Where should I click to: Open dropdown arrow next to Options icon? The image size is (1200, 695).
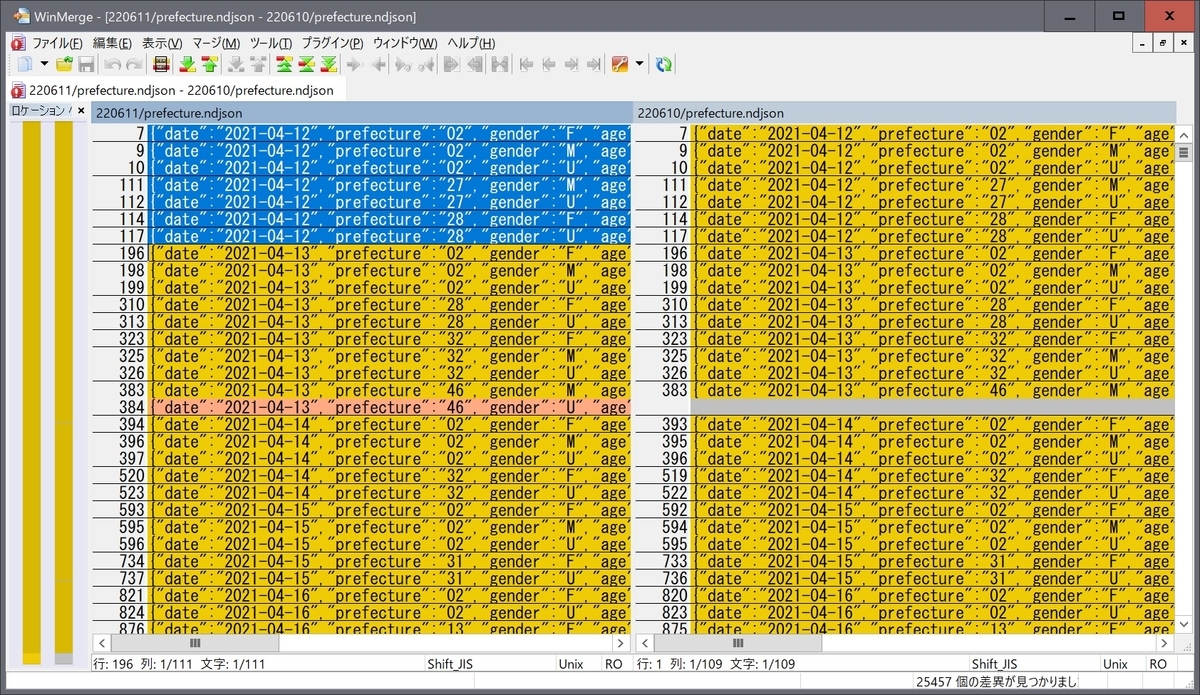[639, 64]
